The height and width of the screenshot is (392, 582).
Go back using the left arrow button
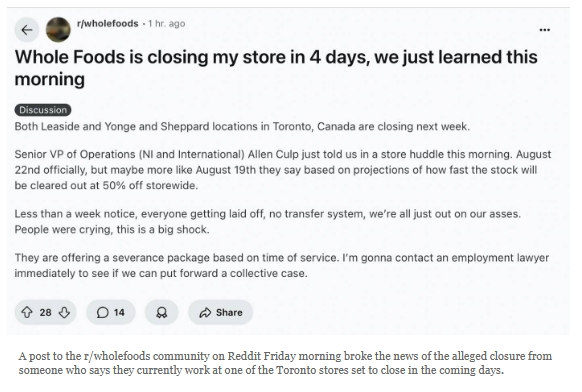(x=27, y=30)
